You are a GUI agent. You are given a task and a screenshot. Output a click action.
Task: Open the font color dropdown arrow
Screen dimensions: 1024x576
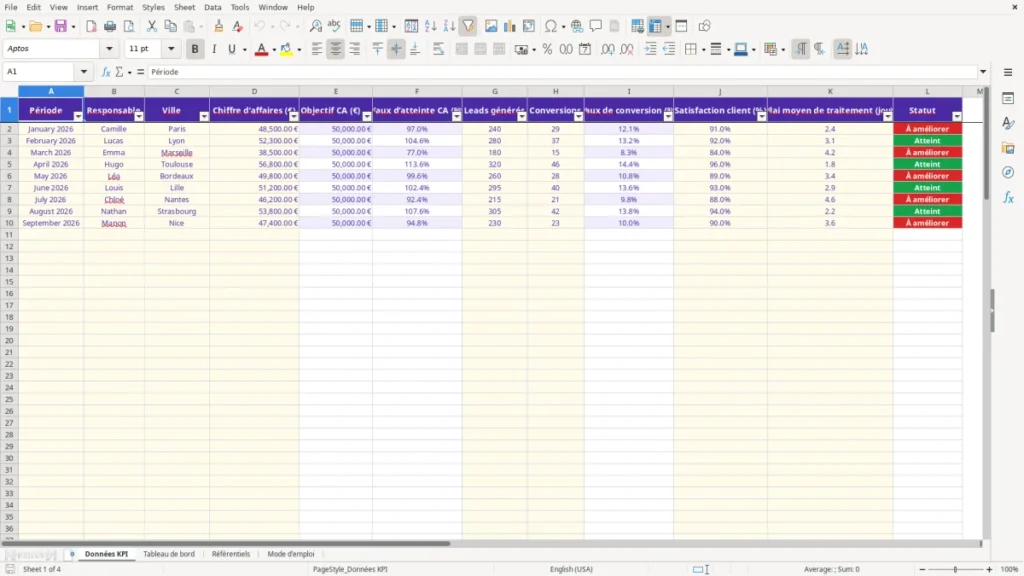tap(274, 50)
